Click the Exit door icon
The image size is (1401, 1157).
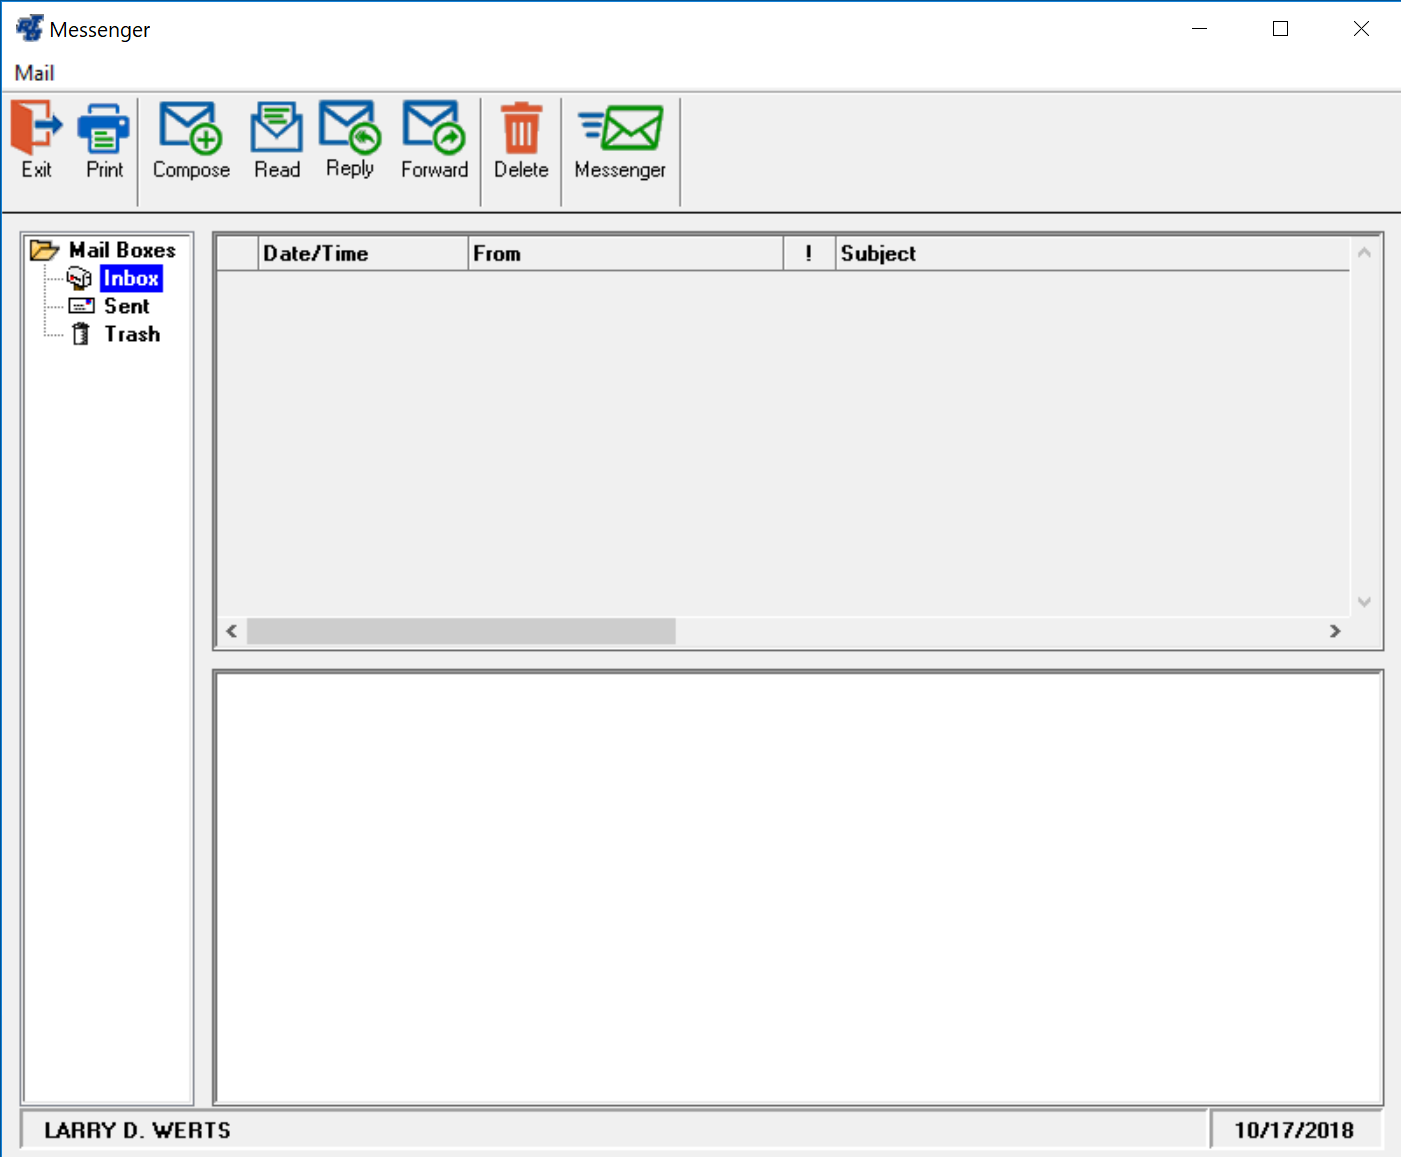(x=36, y=128)
